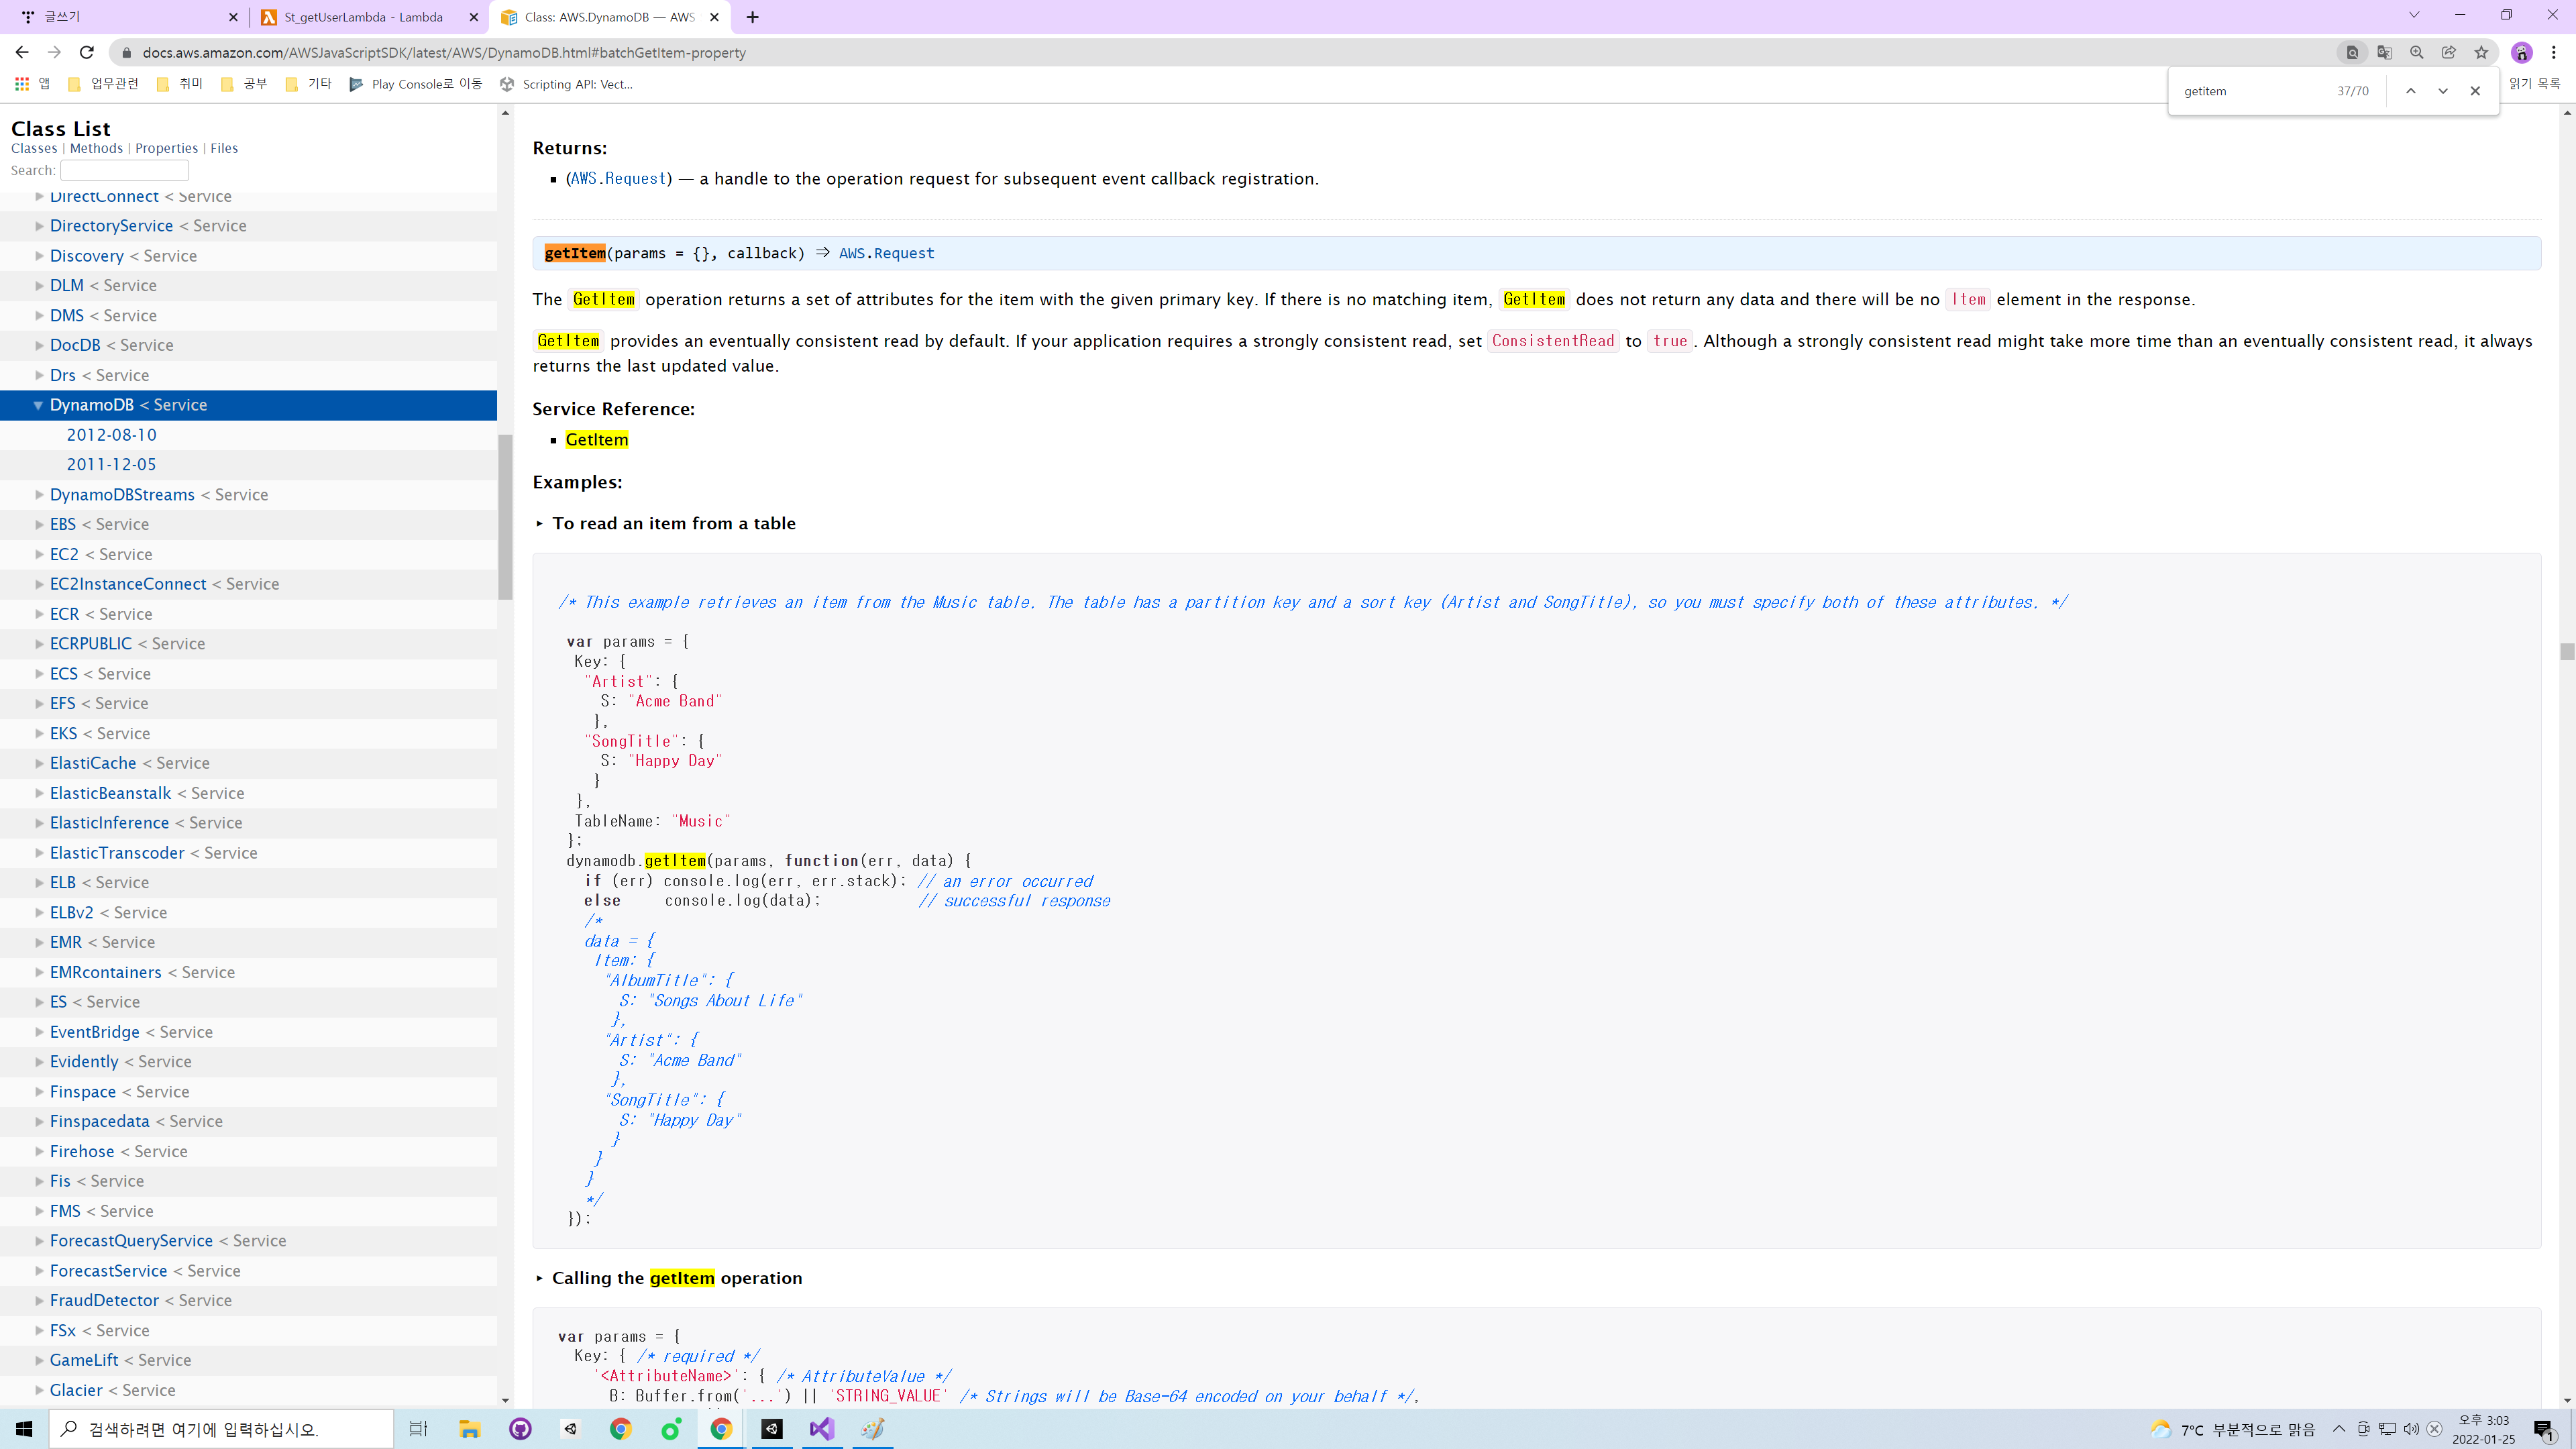The image size is (2576, 1449).
Task: Click the class list scrollbar thumb
Action: click(505, 516)
